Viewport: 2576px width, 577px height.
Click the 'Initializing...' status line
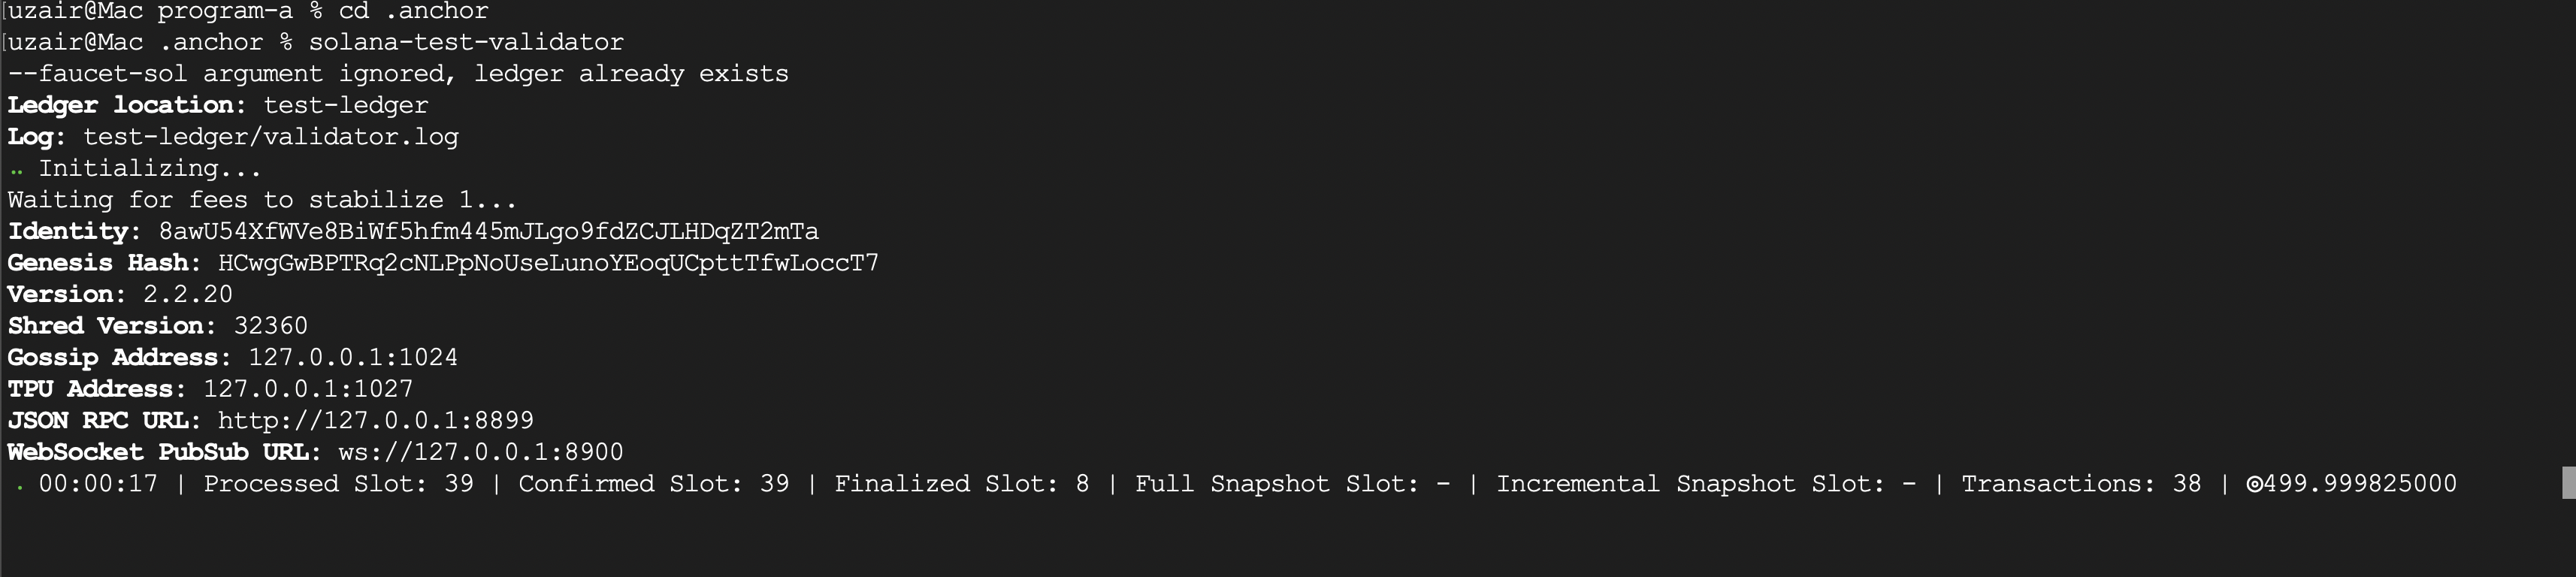click(150, 168)
